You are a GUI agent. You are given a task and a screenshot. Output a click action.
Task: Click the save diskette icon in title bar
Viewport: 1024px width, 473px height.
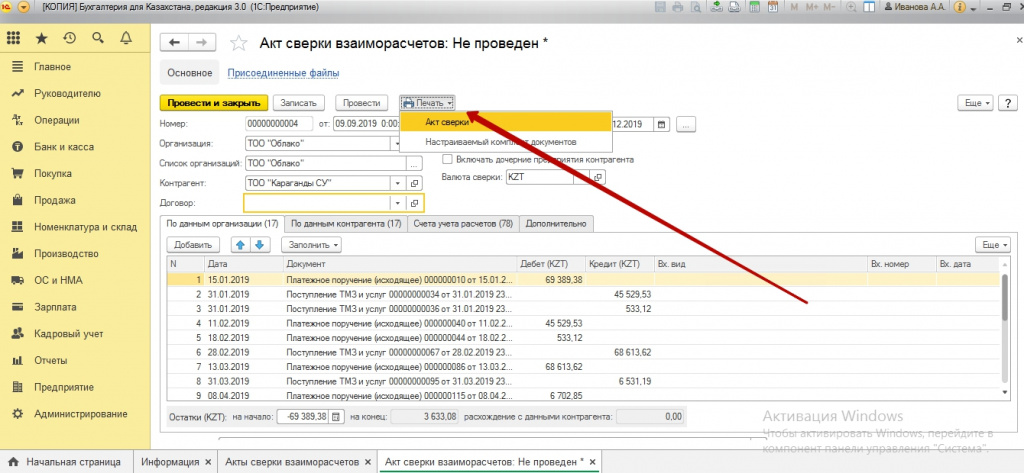coord(660,7)
